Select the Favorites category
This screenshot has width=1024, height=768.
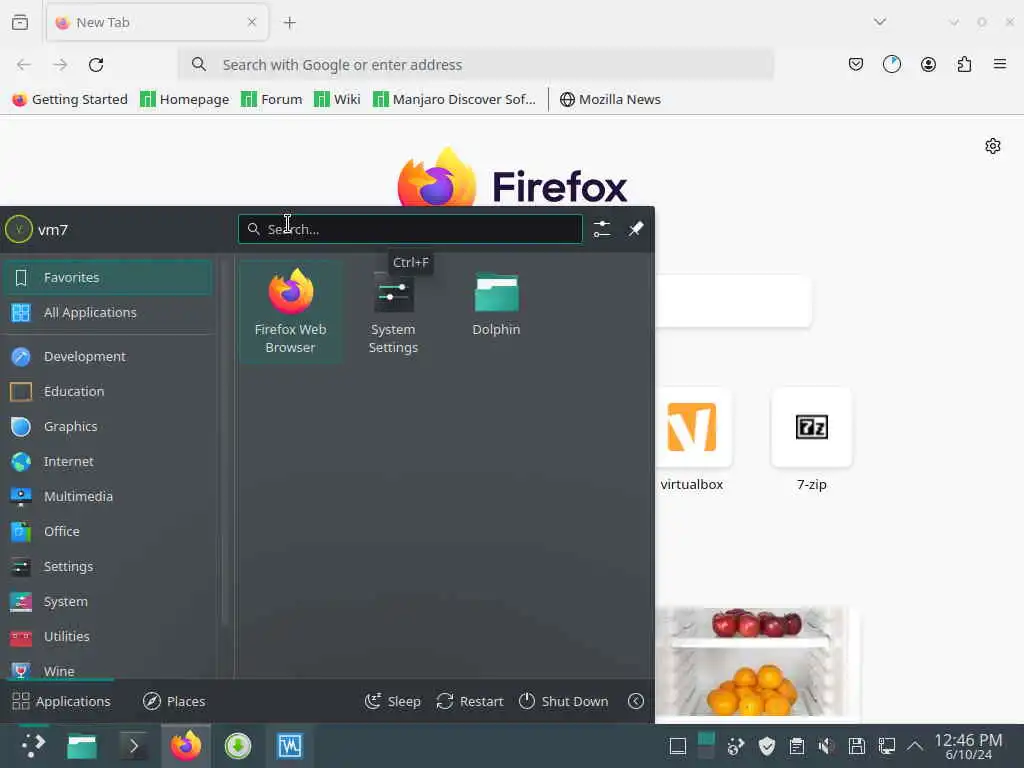coord(107,278)
